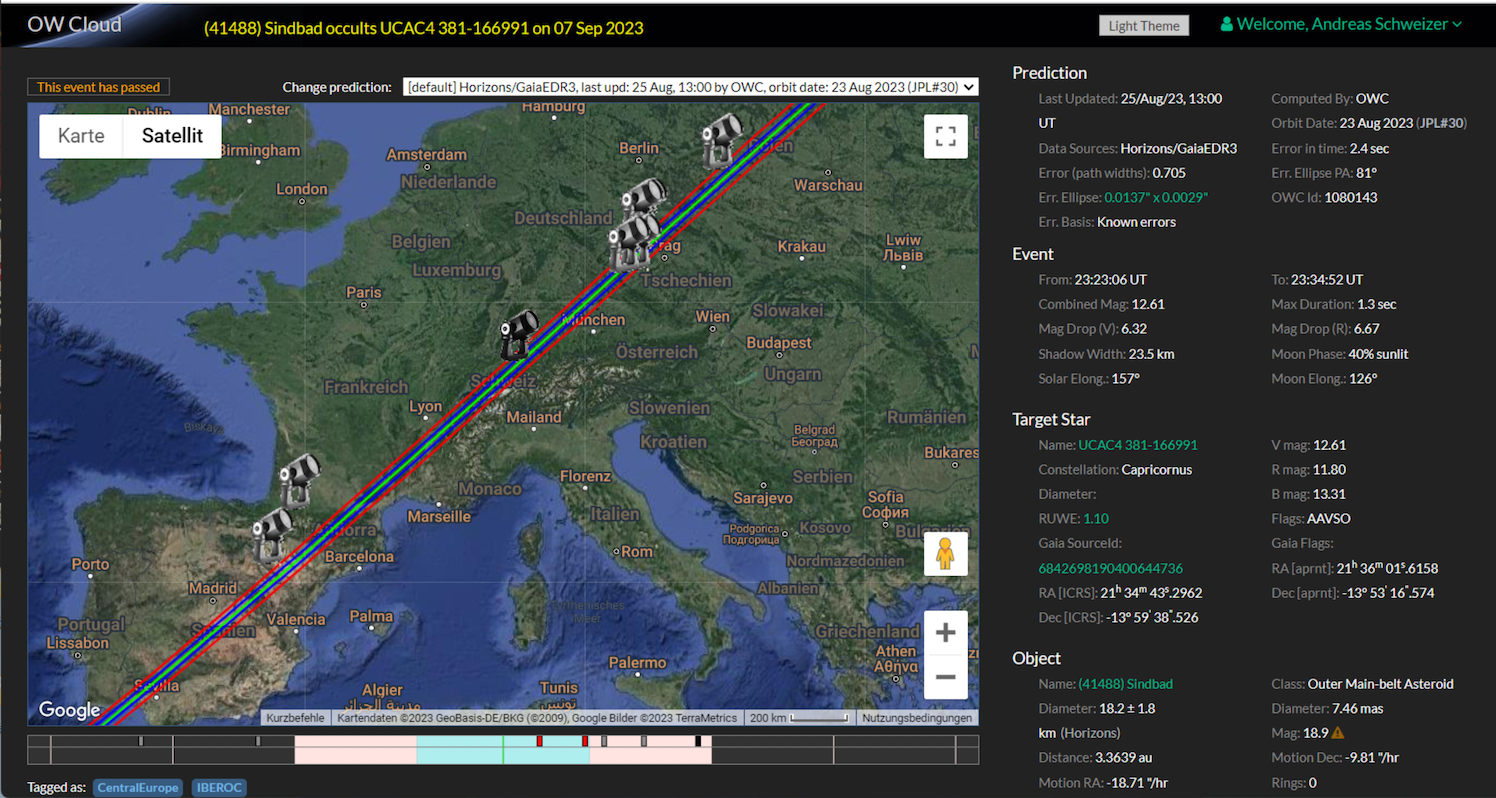Open the Change prediction dropdown
Screen dimensions: 1496x798
click(690, 87)
